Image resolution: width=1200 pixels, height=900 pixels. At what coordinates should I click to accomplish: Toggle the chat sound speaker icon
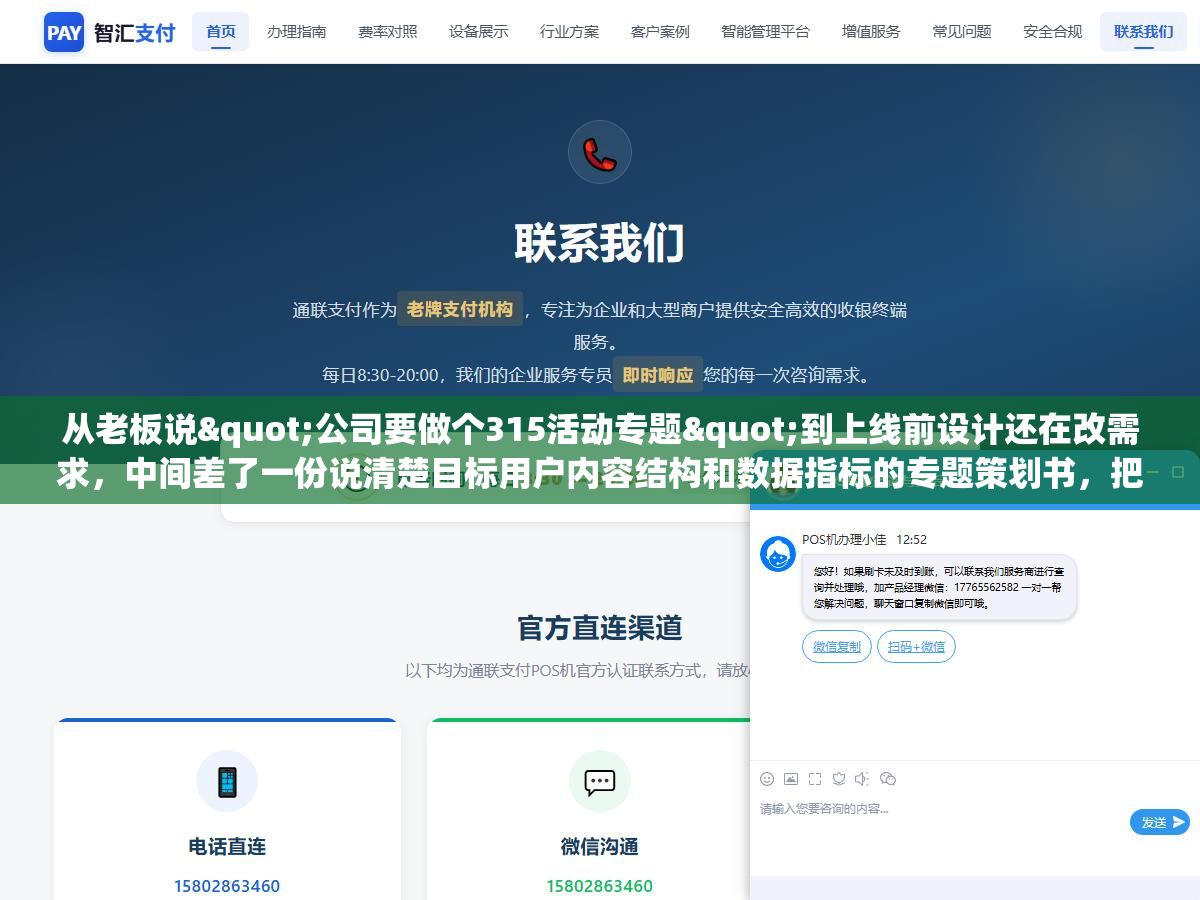(x=862, y=778)
